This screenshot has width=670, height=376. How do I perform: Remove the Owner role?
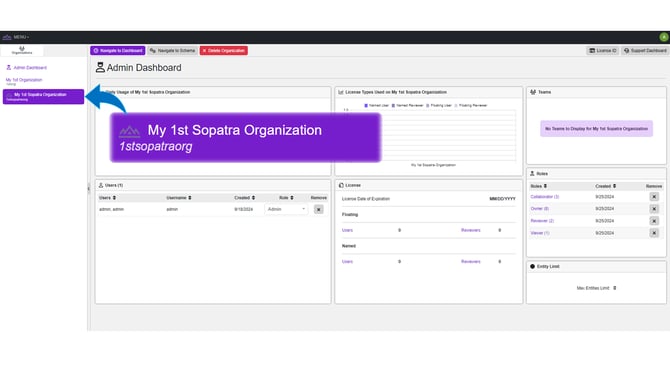(654, 209)
